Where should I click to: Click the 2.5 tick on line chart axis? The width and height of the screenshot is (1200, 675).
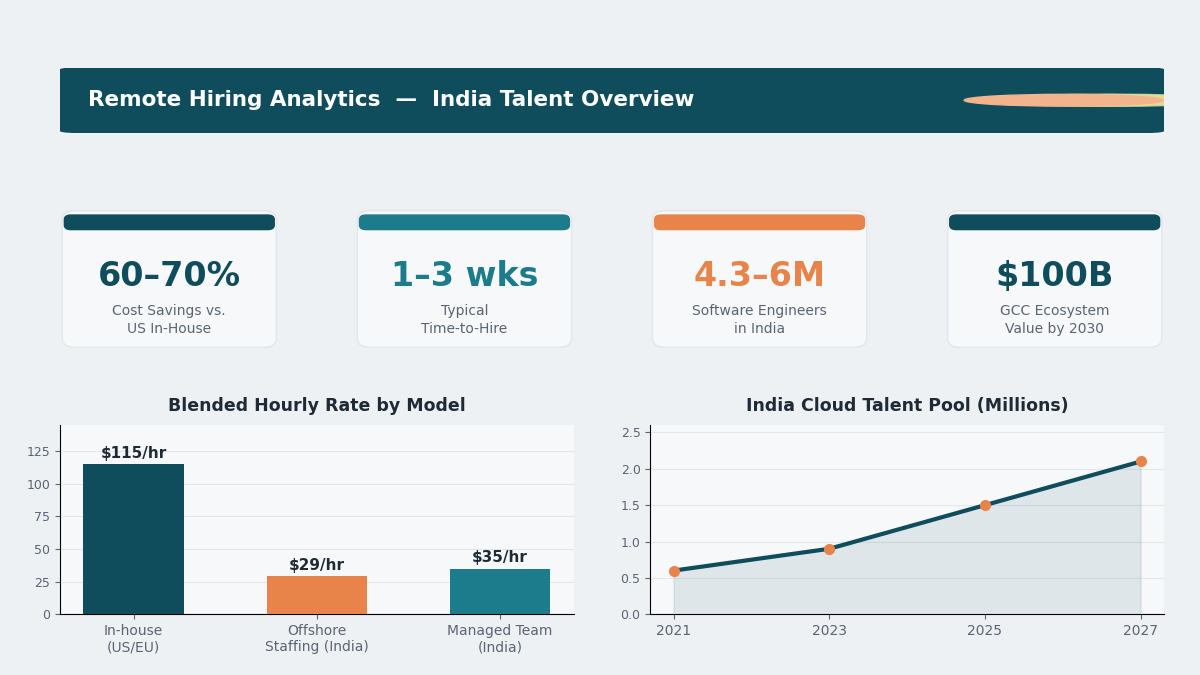tap(631, 433)
